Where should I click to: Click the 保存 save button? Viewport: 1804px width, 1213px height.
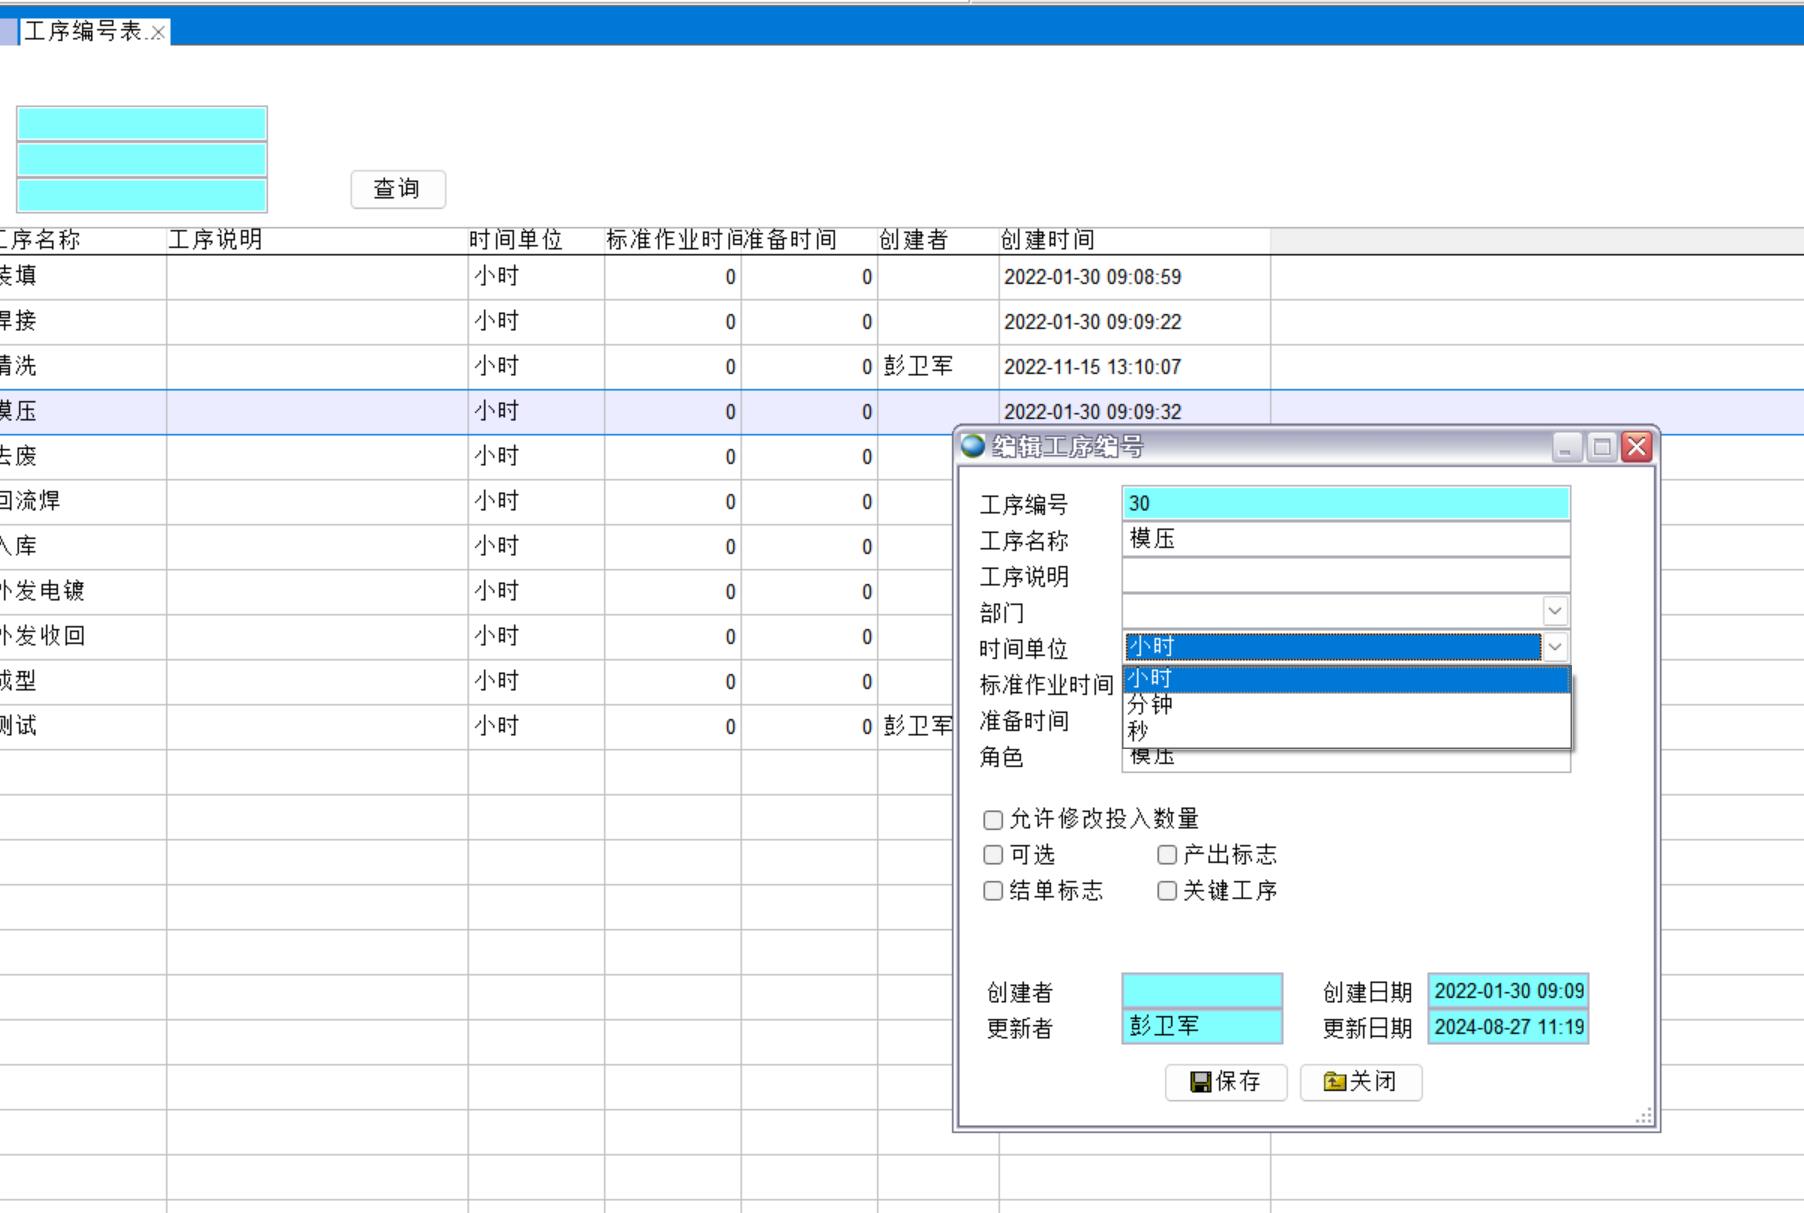click(x=1225, y=1082)
